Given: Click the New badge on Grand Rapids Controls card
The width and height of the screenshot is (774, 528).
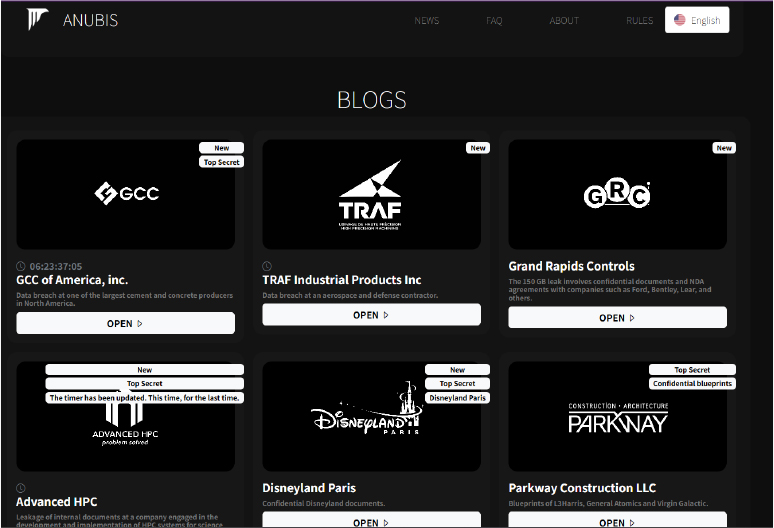Looking at the screenshot, I should point(724,148).
